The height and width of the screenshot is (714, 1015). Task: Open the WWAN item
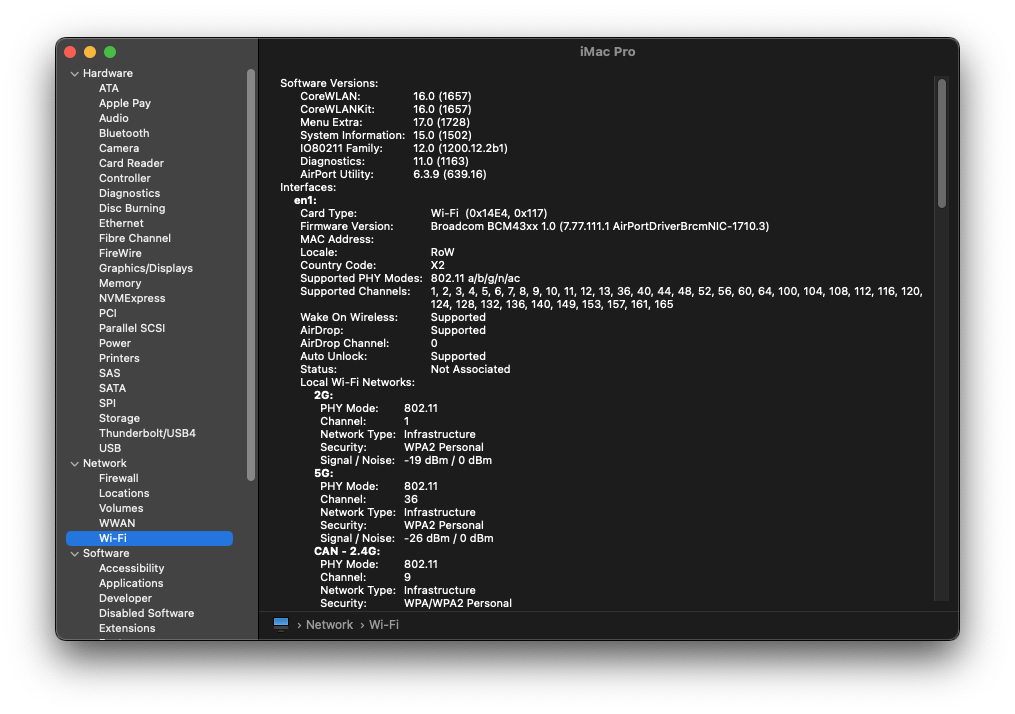(x=117, y=523)
